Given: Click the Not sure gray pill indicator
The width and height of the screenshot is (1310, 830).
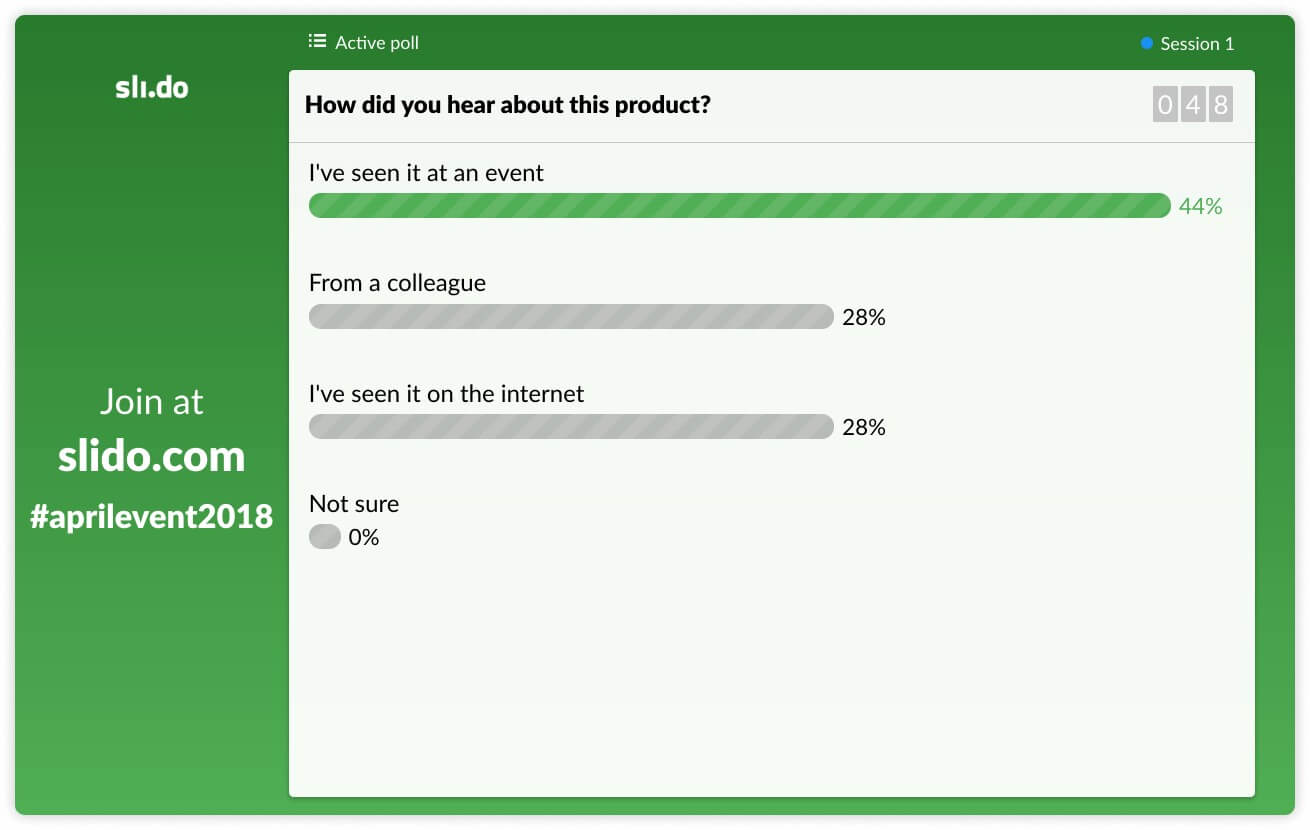Looking at the screenshot, I should pyautogui.click(x=325, y=537).
